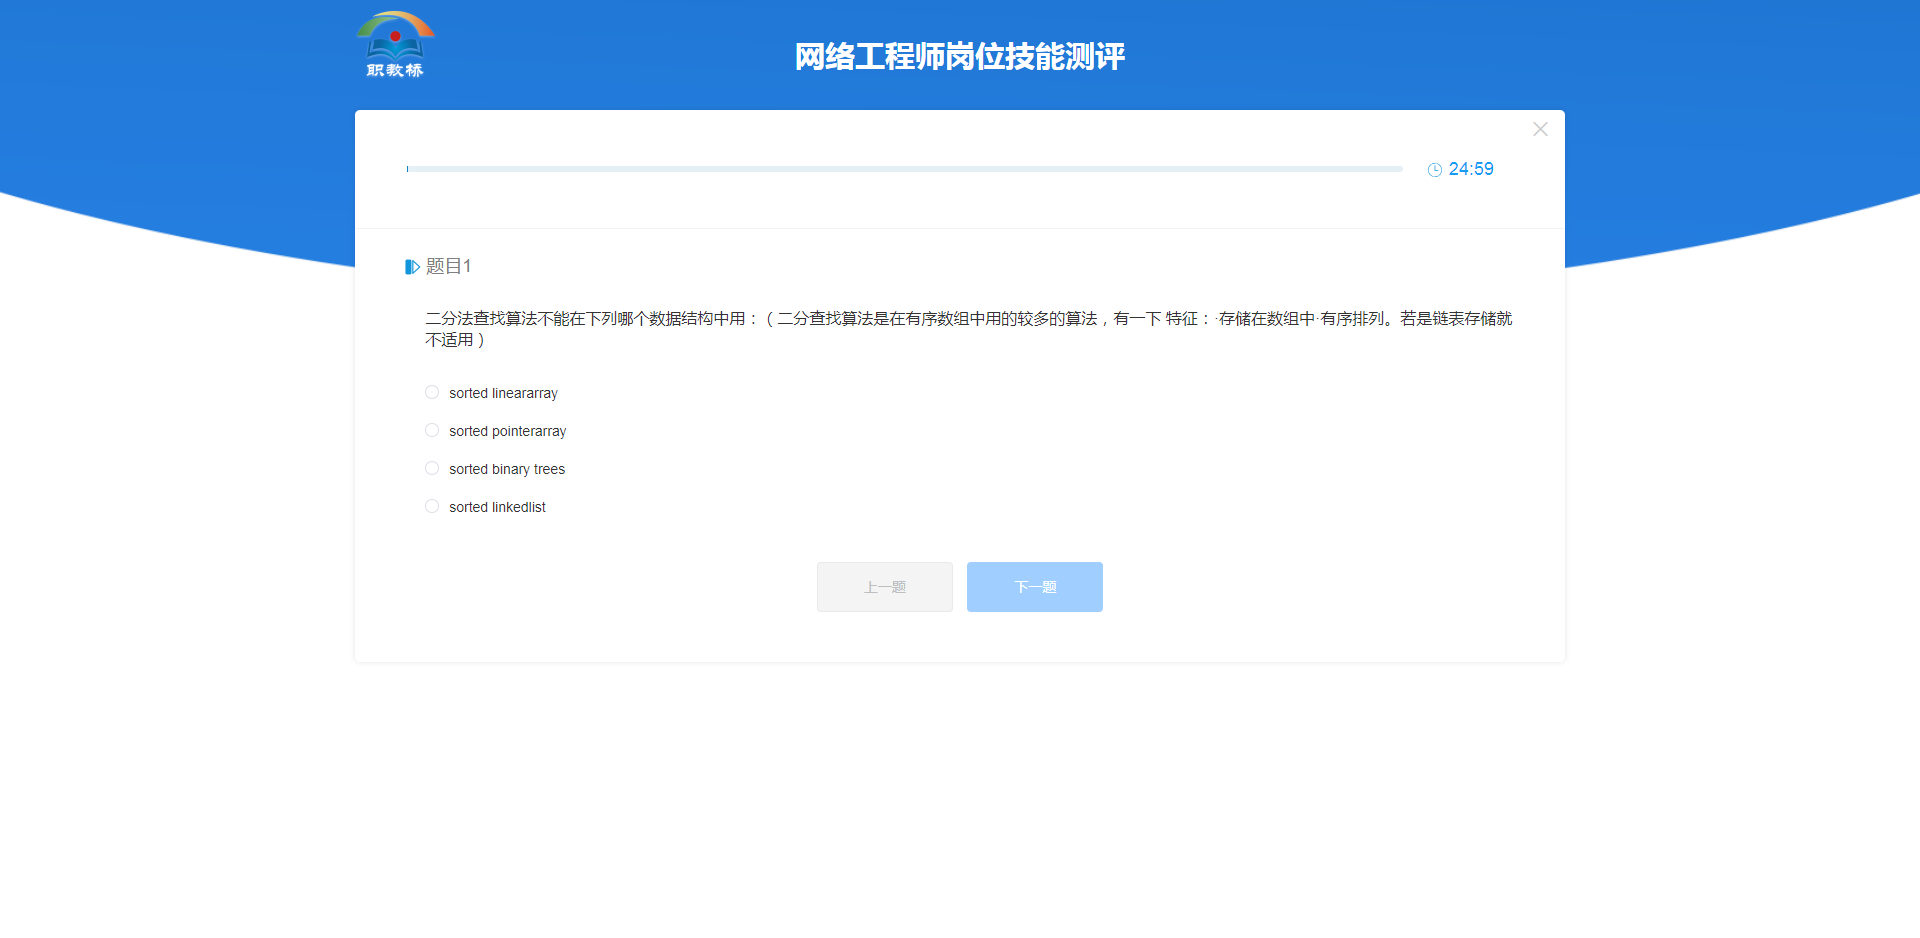Advance to next question with 下一题

tap(1034, 587)
